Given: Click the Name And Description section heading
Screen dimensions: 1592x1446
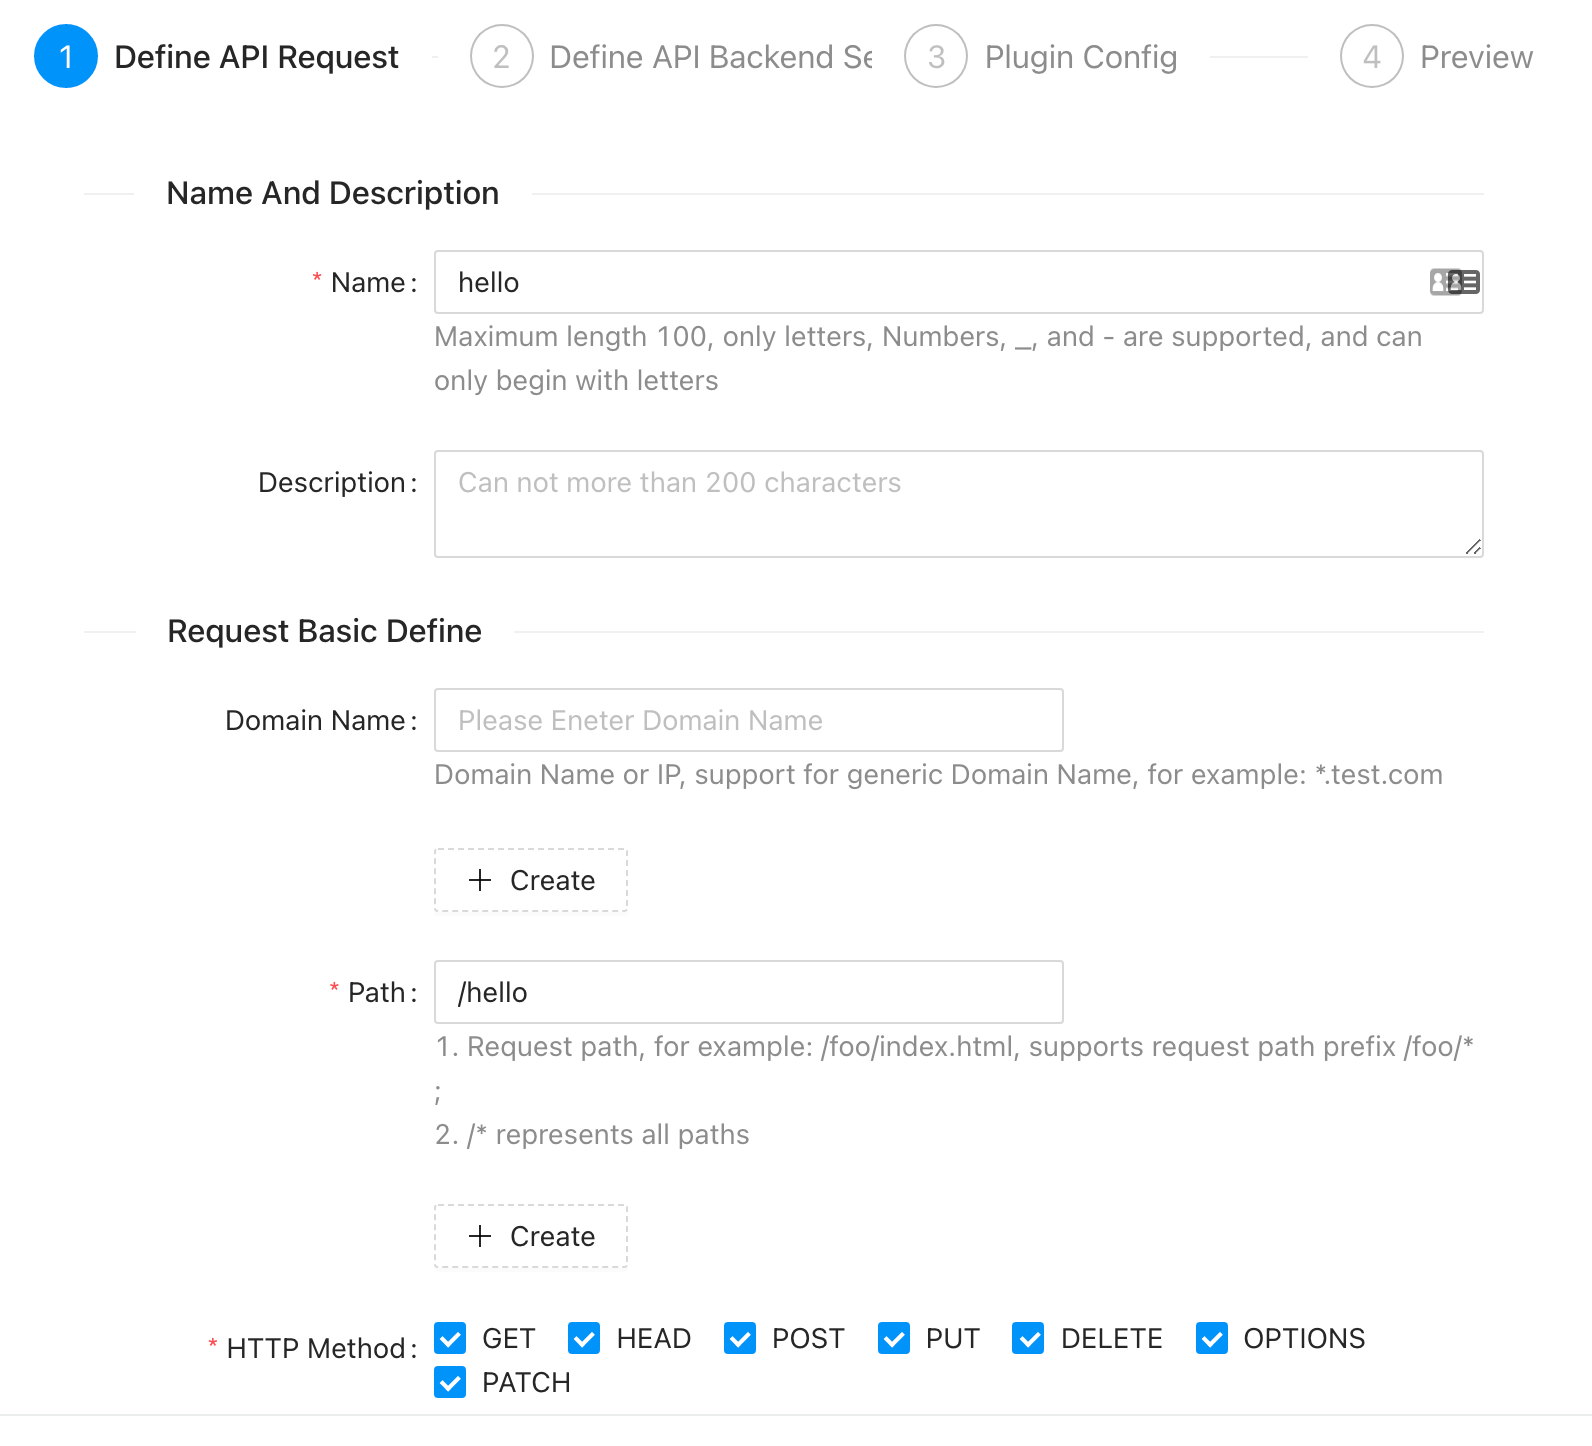Looking at the screenshot, I should point(333,193).
